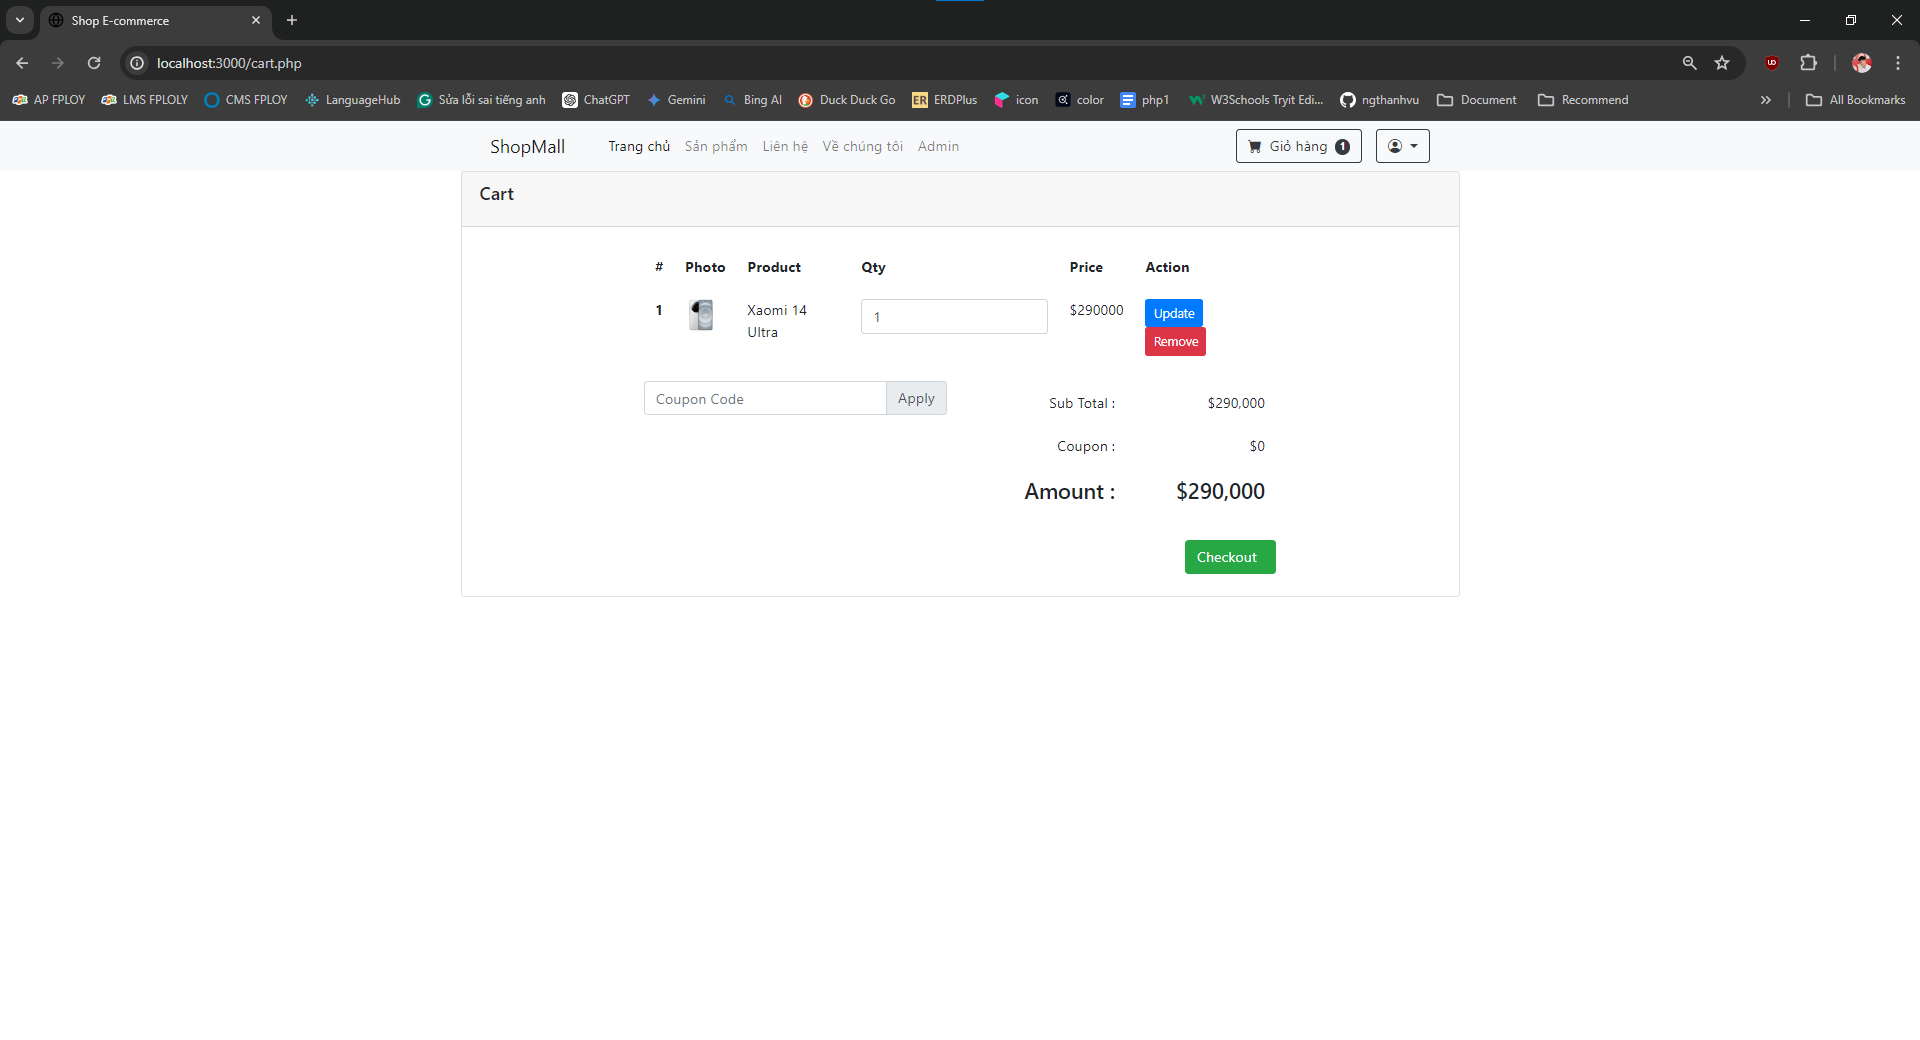Click the red Remove button
This screenshot has width=1920, height=1040.
tap(1175, 342)
